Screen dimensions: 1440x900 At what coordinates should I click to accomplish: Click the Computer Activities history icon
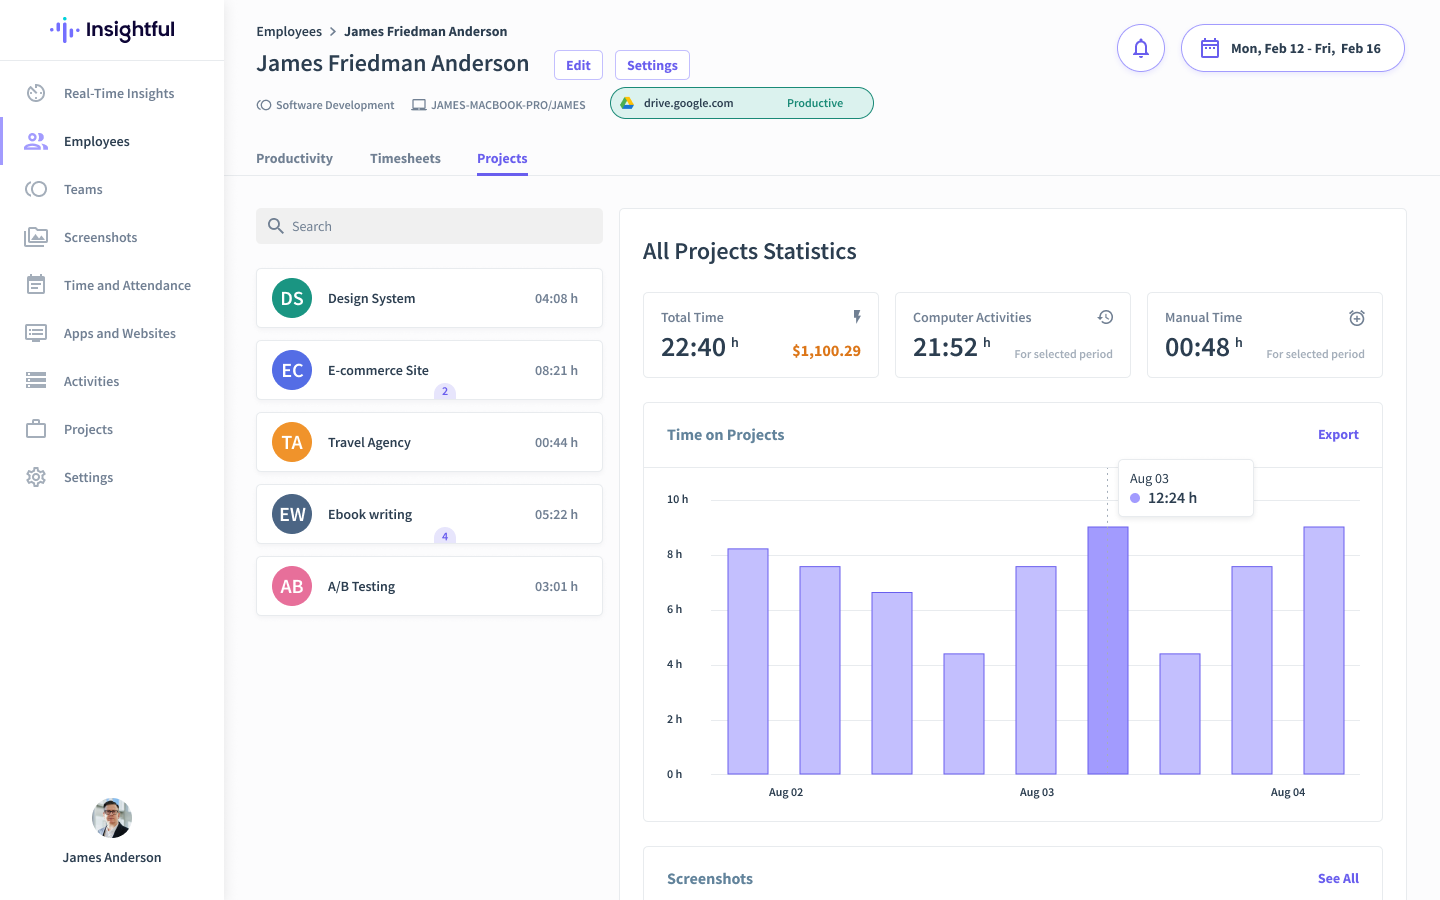tap(1105, 316)
